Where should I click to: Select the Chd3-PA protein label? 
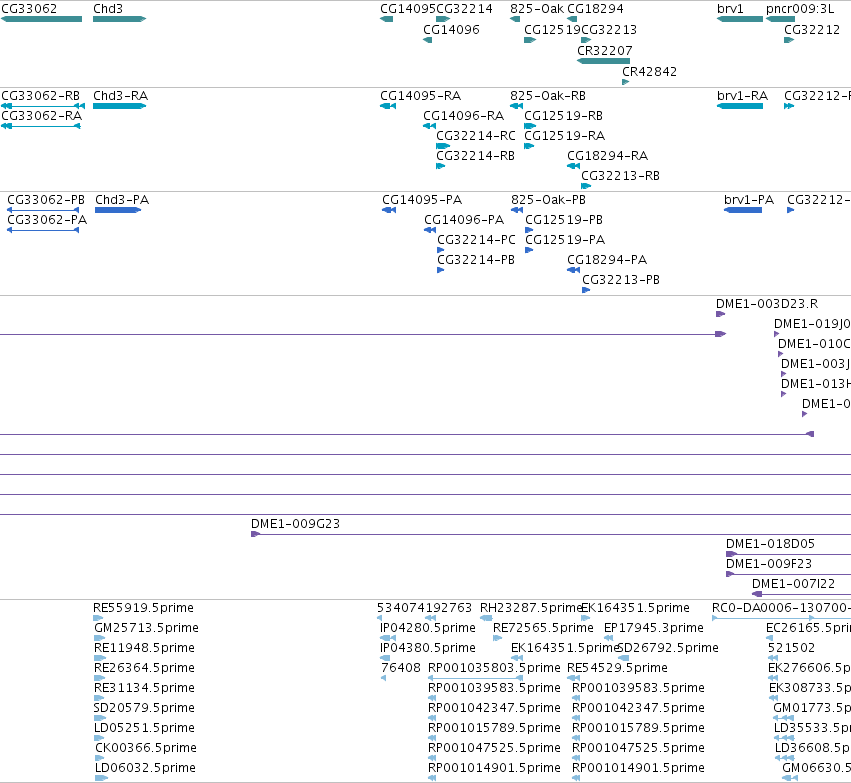pos(122,200)
